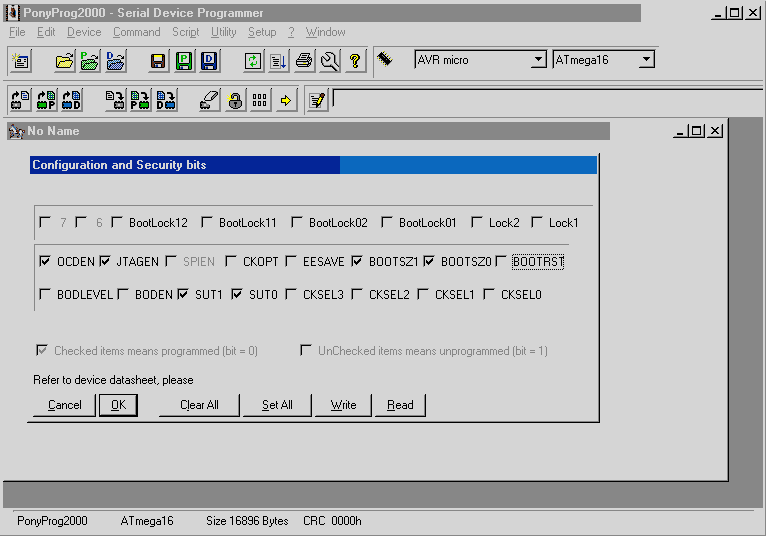The width and height of the screenshot is (766, 536).
Task: Open the Command menu
Action: click(136, 32)
